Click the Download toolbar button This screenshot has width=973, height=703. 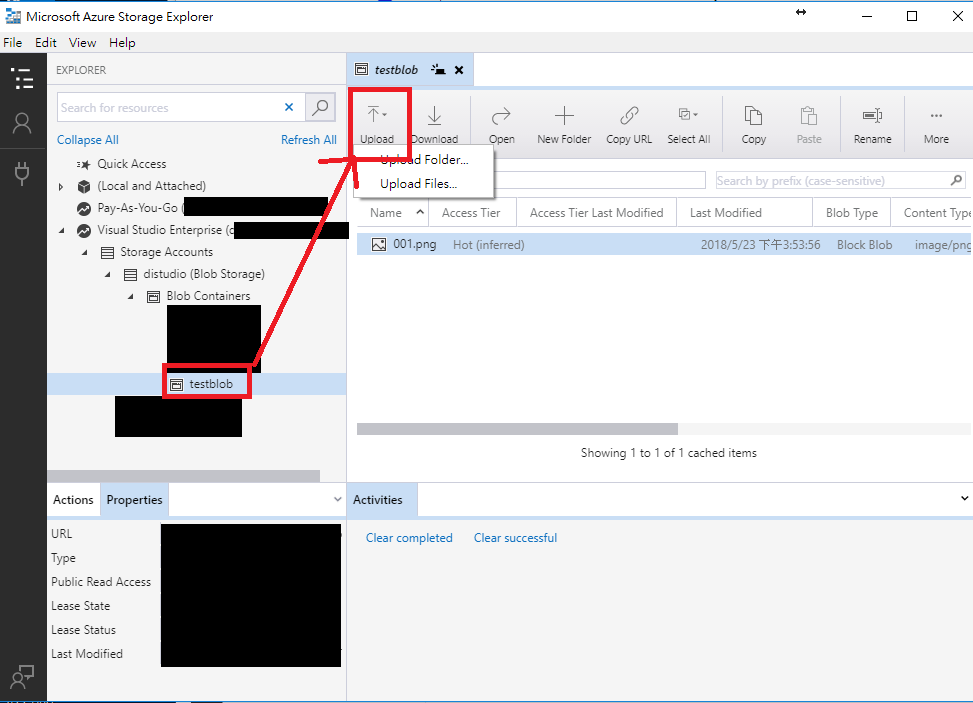click(435, 125)
